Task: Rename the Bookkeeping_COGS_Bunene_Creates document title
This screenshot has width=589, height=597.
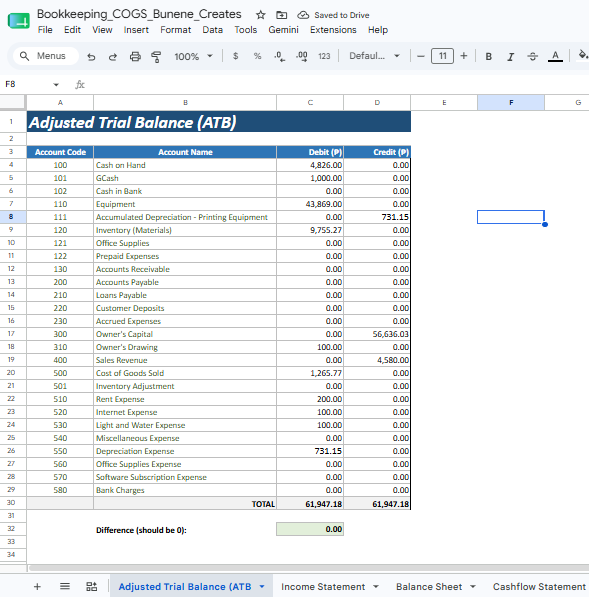Action: point(139,14)
